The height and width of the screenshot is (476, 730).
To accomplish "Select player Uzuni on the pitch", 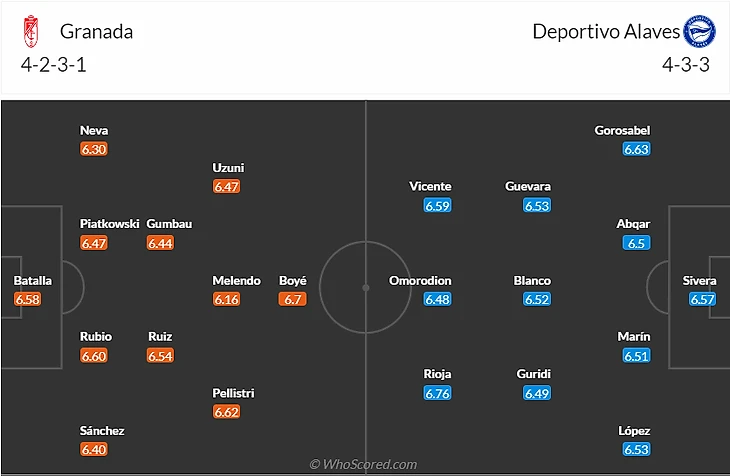I will coord(228,168).
